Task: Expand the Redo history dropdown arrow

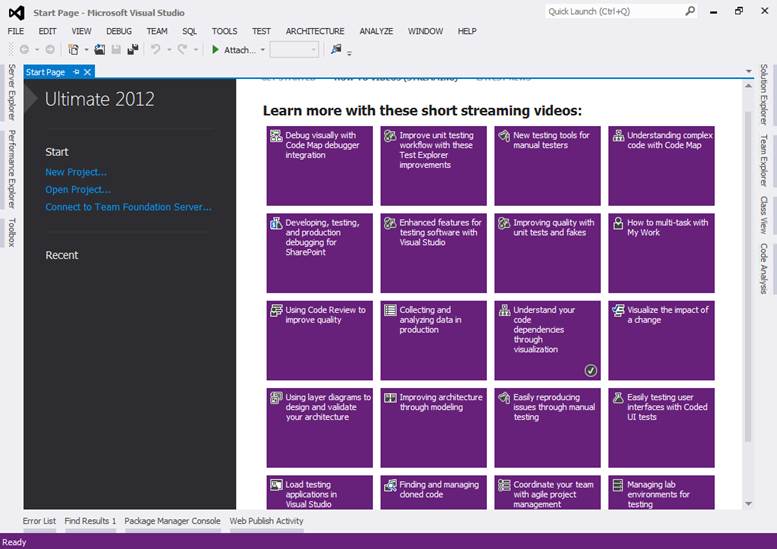Action: pos(196,50)
